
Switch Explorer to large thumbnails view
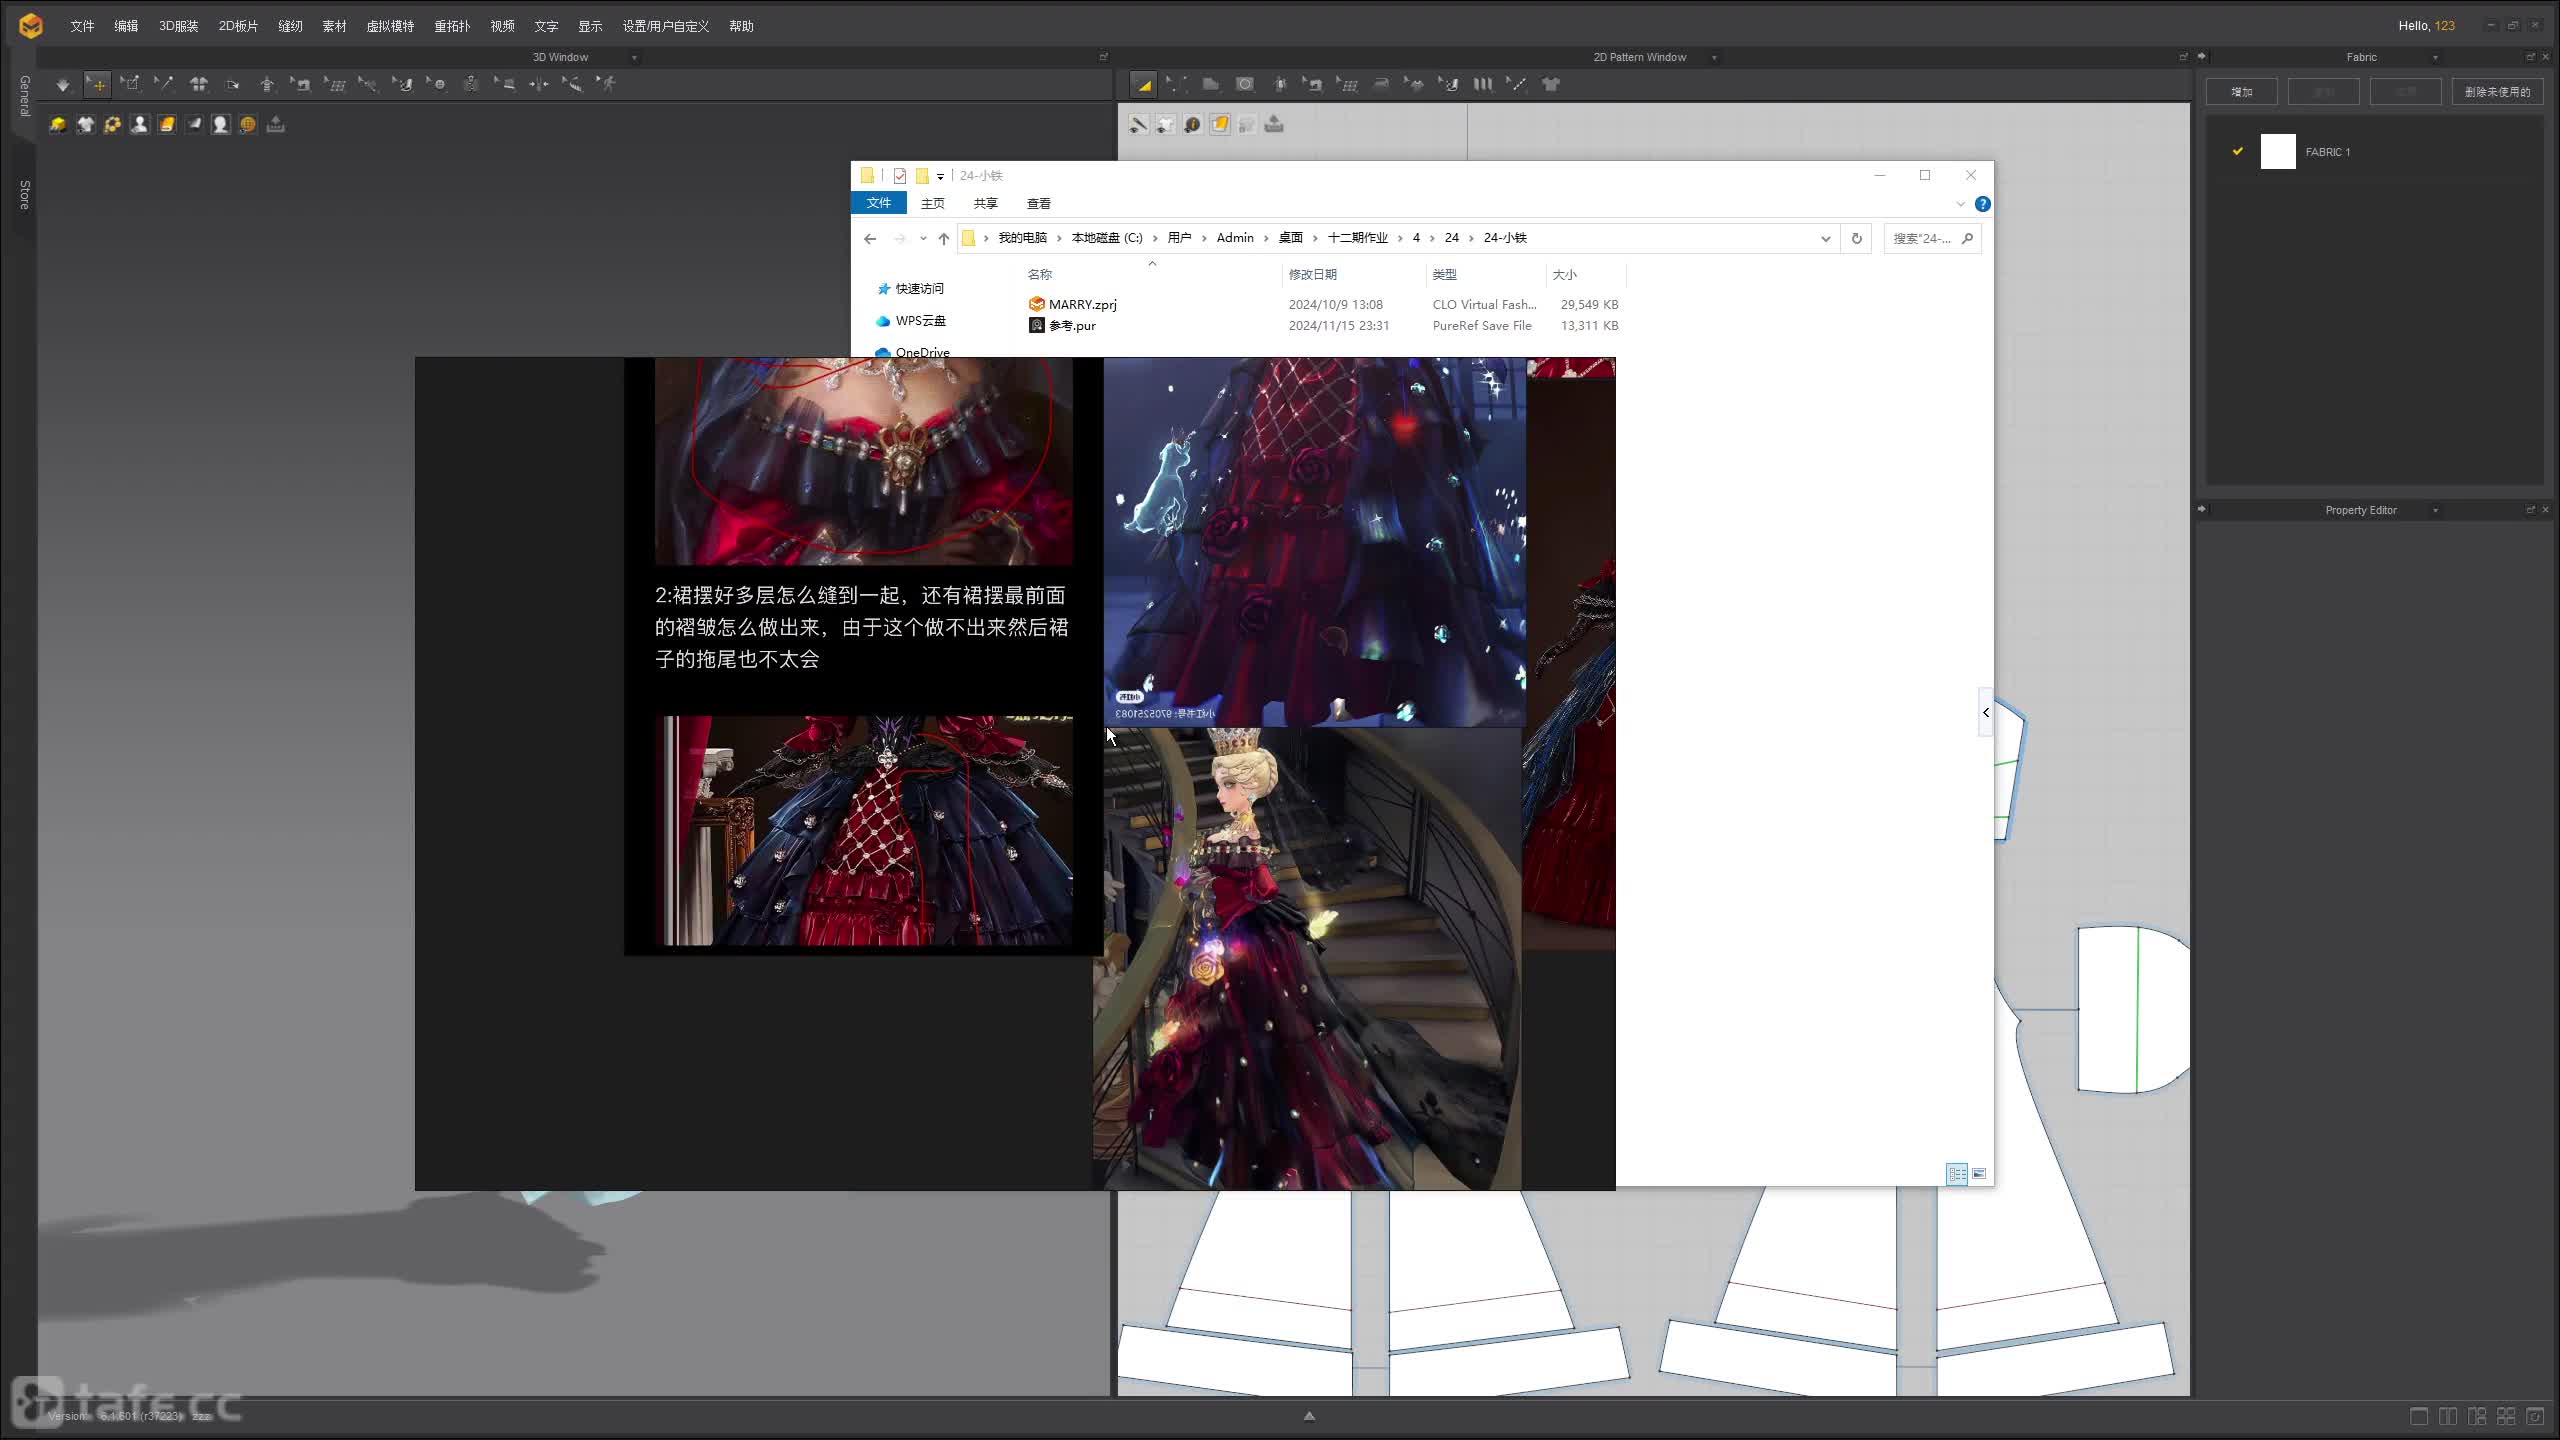1979,1174
